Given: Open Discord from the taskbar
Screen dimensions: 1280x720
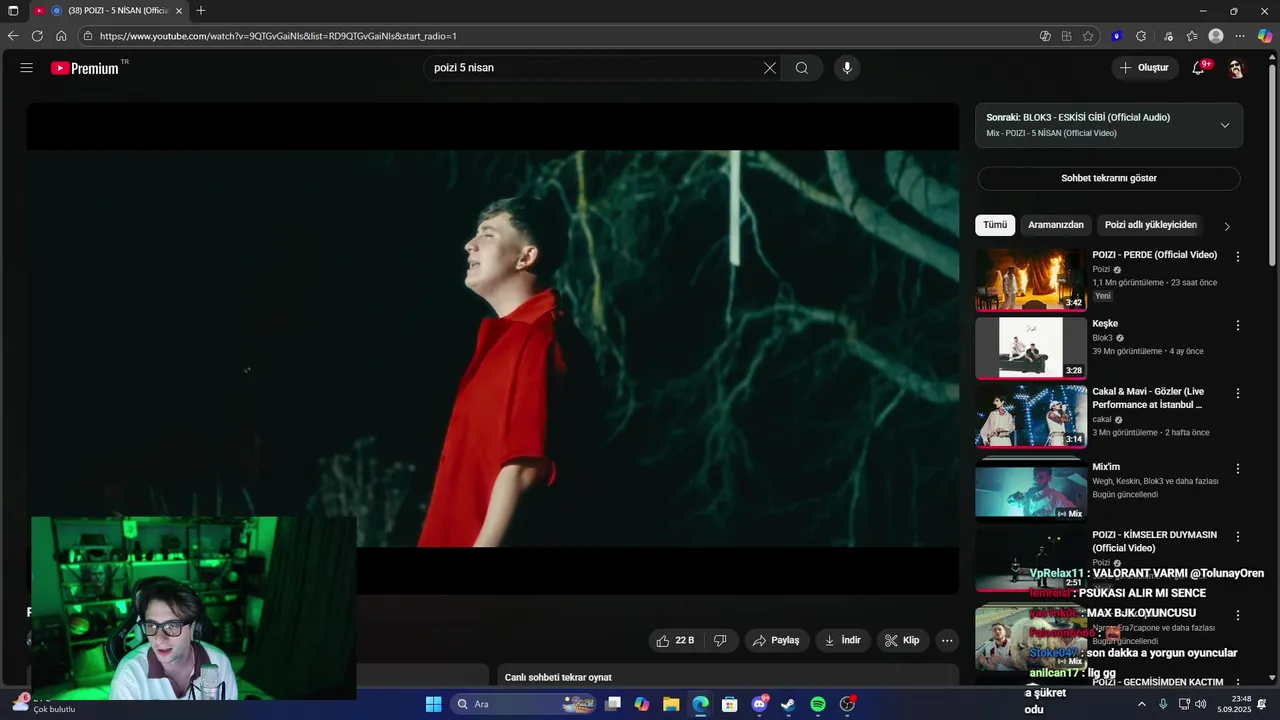Looking at the screenshot, I should tap(759, 704).
